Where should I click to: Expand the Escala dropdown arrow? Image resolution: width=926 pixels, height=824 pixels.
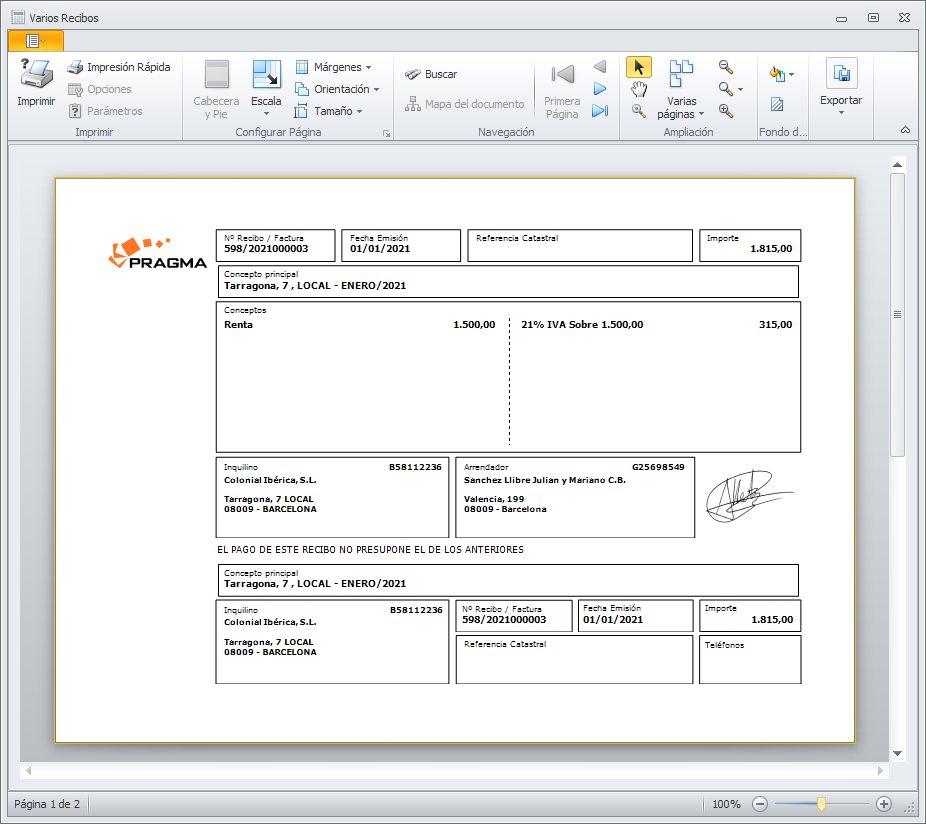tap(266, 113)
